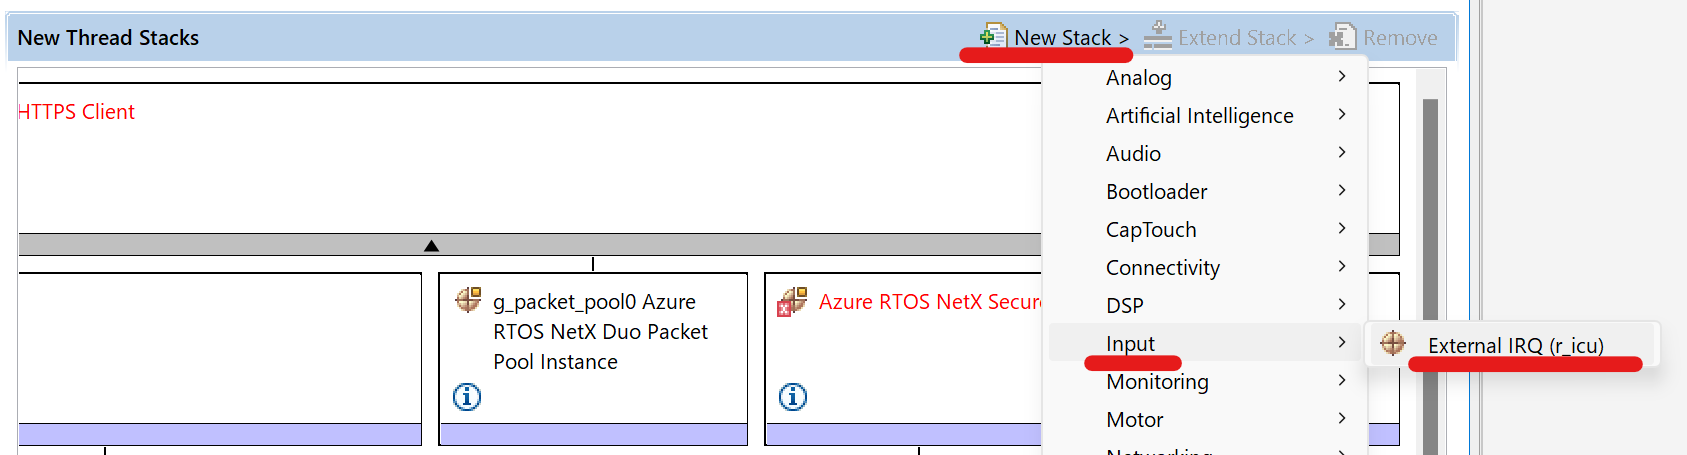Viewport: 1687px width, 455px height.
Task: Expand the CapTouch submenu arrow
Action: tap(1342, 228)
